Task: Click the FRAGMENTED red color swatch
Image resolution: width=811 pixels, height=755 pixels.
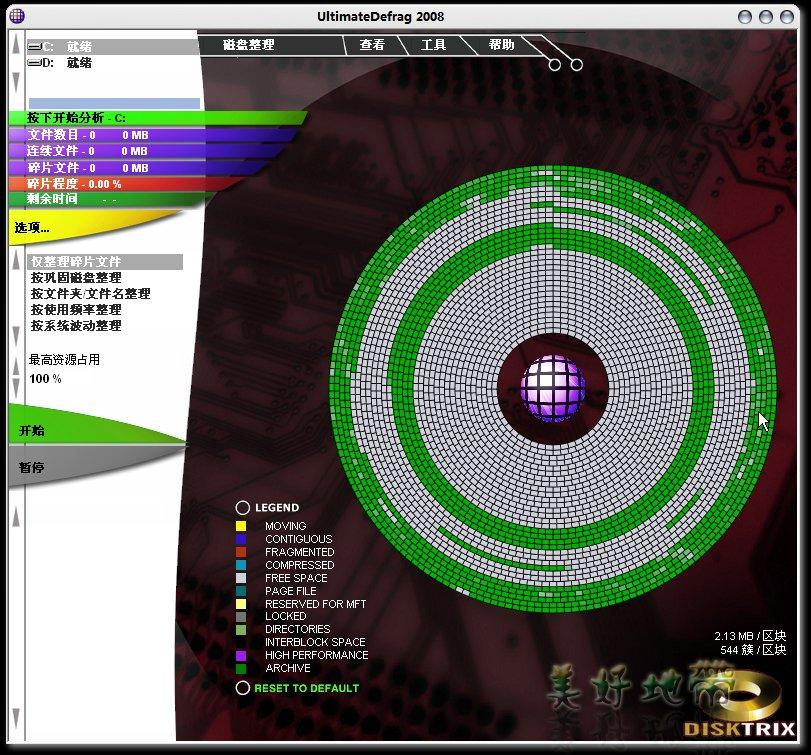Action: click(241, 552)
